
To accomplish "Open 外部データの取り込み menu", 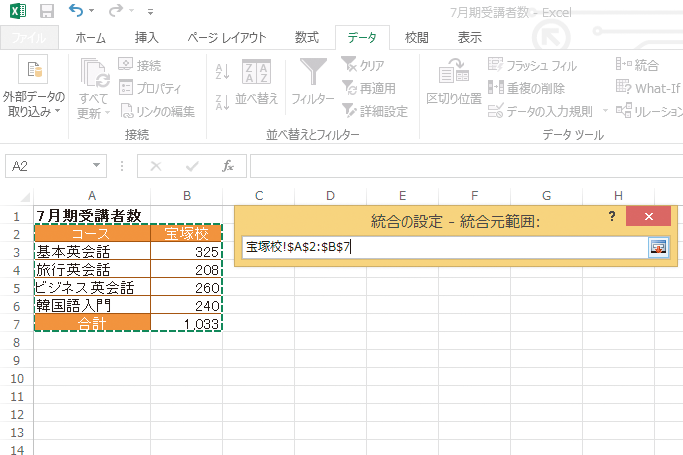I will tap(33, 87).
